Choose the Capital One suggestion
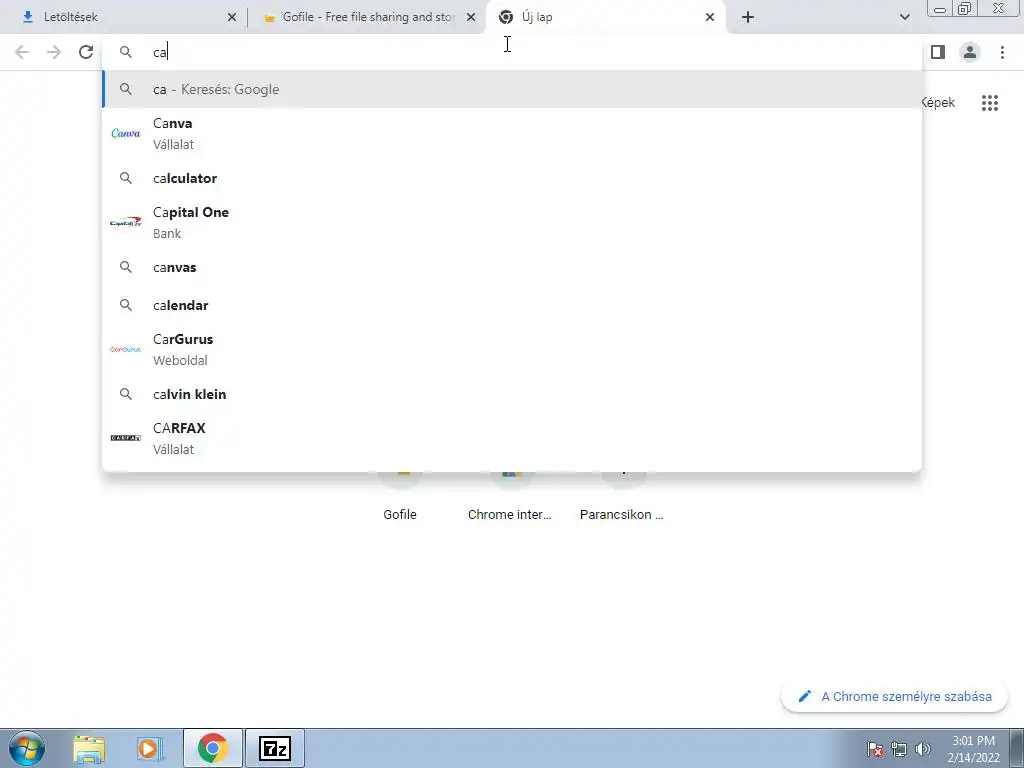The width and height of the screenshot is (1024, 768). click(x=512, y=222)
